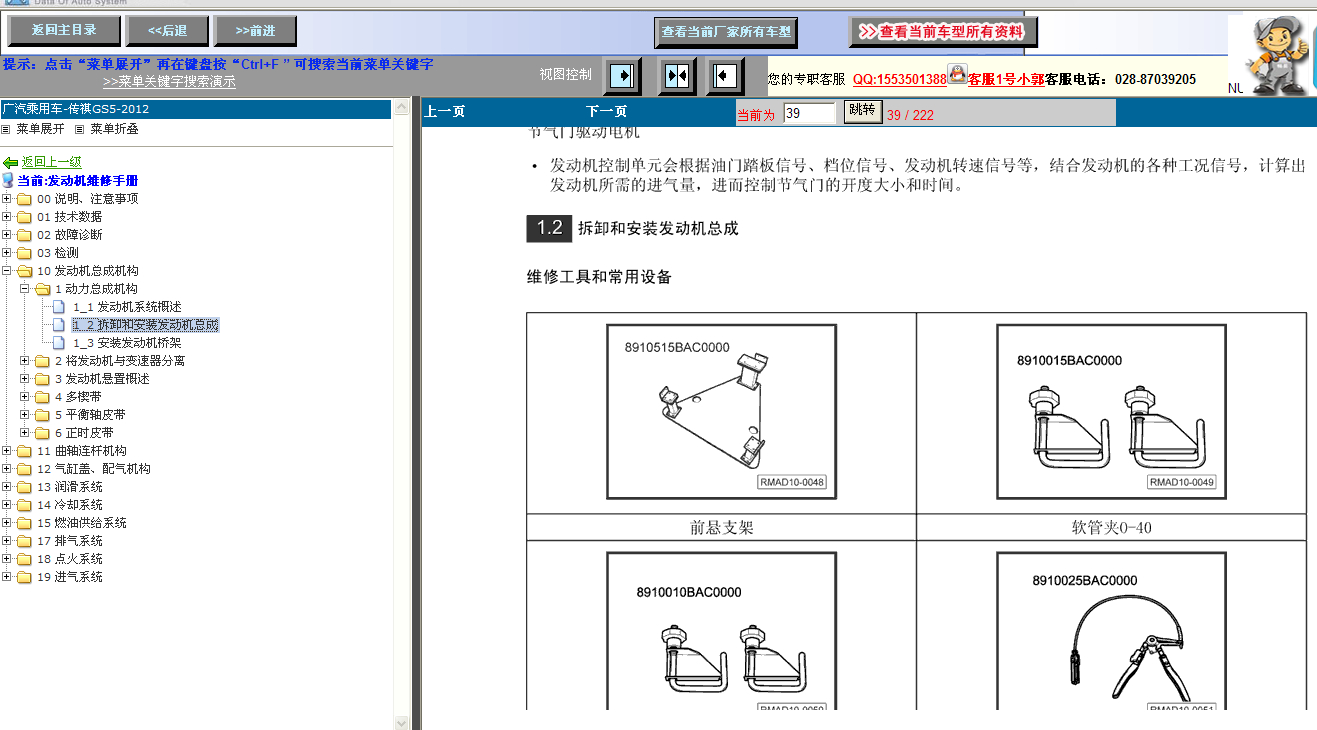Expand the 00 说明、注意事项 node
Viewport: 1317px width, 730px height.
coord(7,198)
